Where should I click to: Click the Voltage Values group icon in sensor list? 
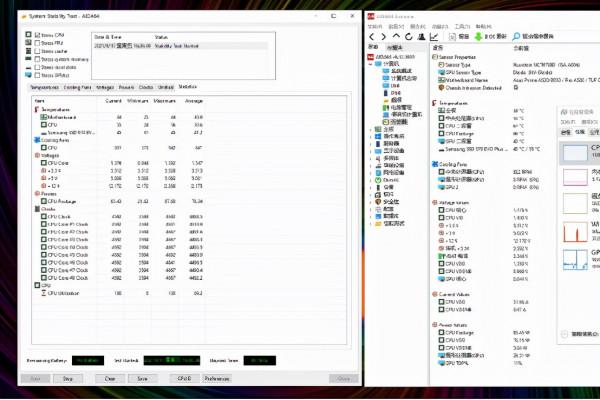[x=435, y=202]
